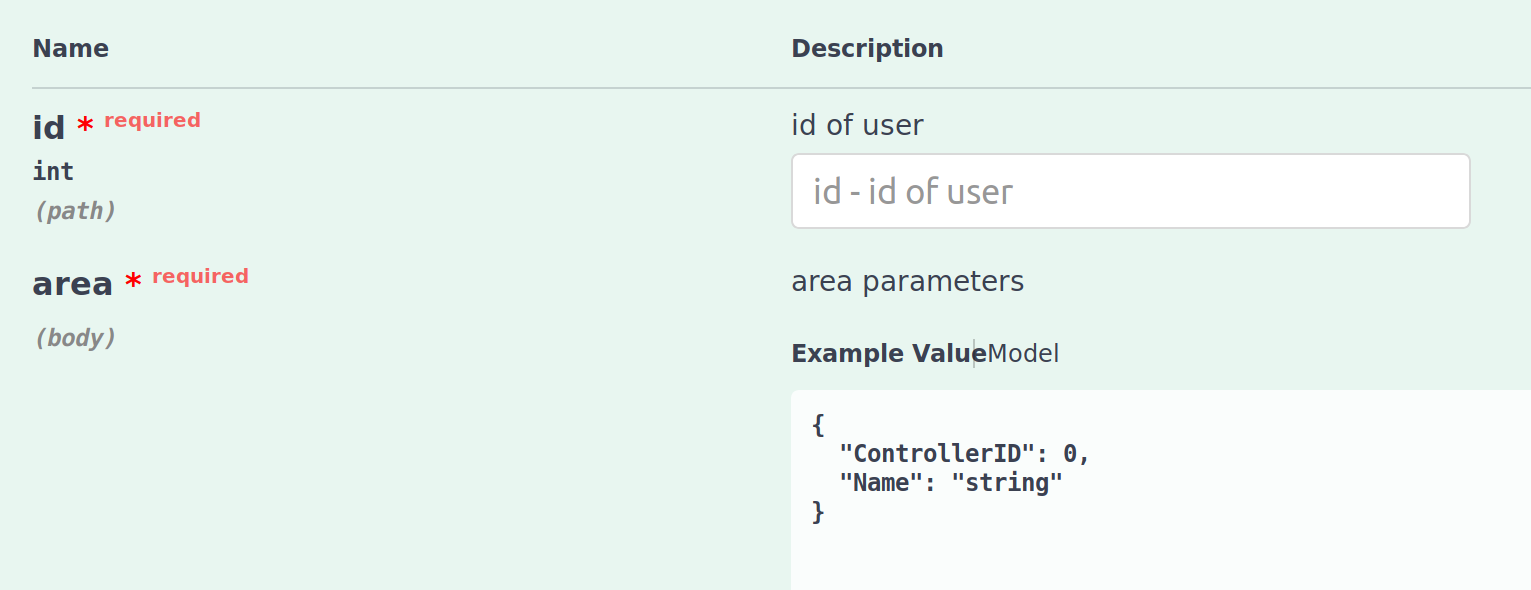Image resolution: width=1531 pixels, height=590 pixels.
Task: Click the id input field
Action: pyautogui.click(x=1130, y=191)
